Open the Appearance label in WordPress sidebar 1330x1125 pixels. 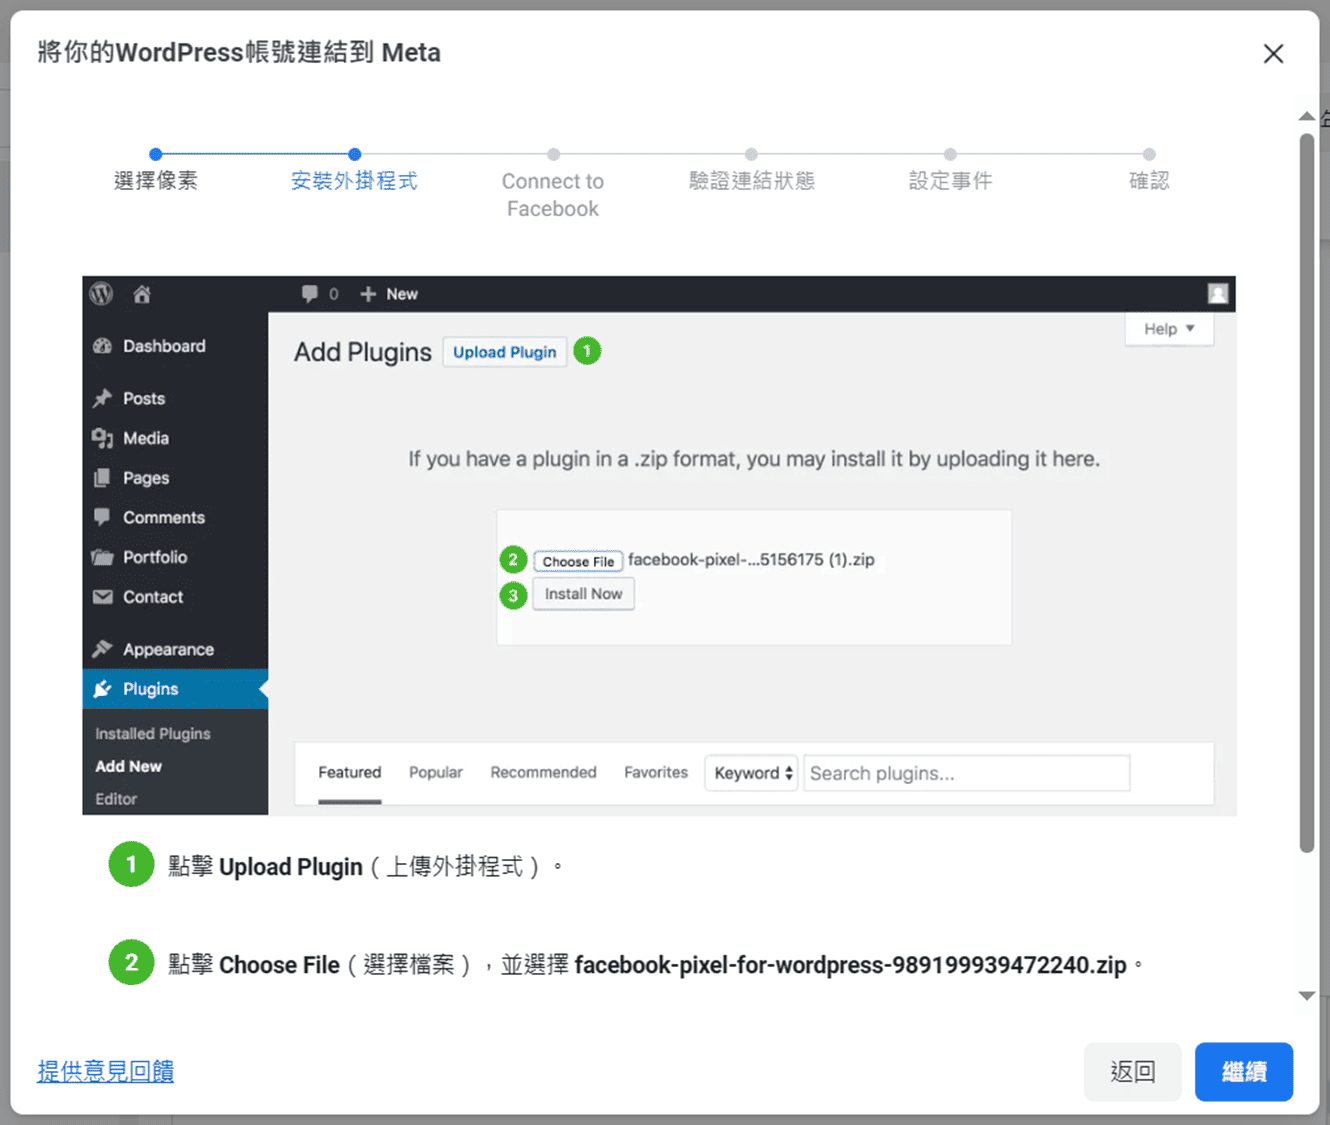pyautogui.click(x=168, y=650)
